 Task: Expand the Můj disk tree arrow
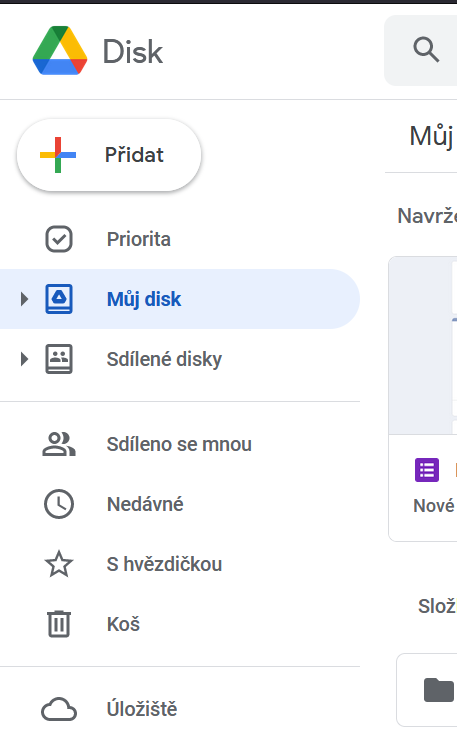24,299
